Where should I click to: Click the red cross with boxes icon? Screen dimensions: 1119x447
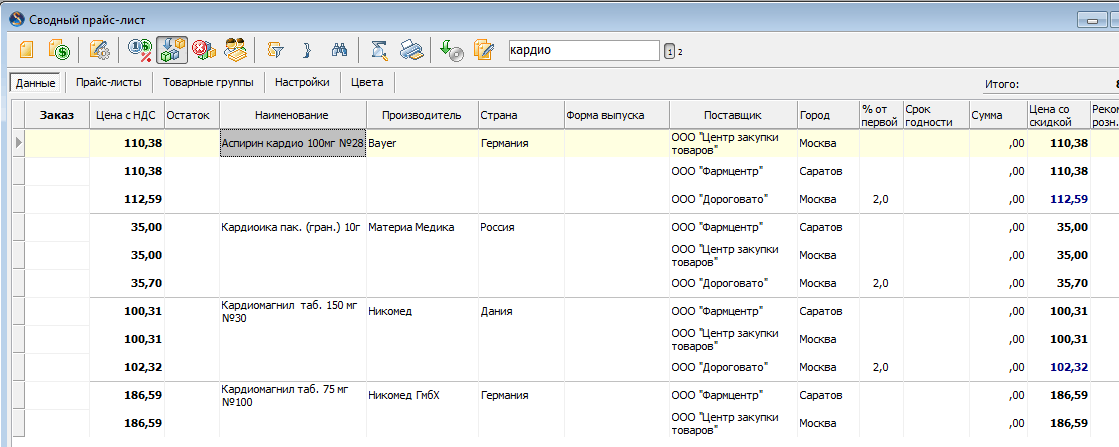203,50
